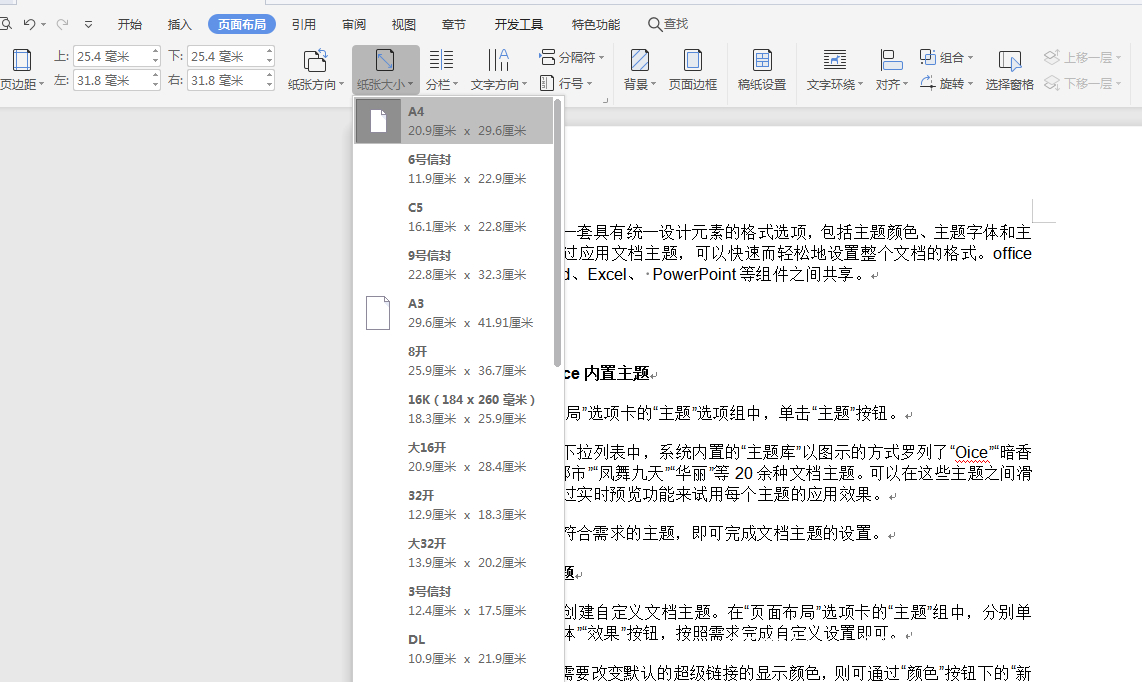The image size is (1142, 682).
Task: Select the A4 paper size
Action: click(x=454, y=120)
